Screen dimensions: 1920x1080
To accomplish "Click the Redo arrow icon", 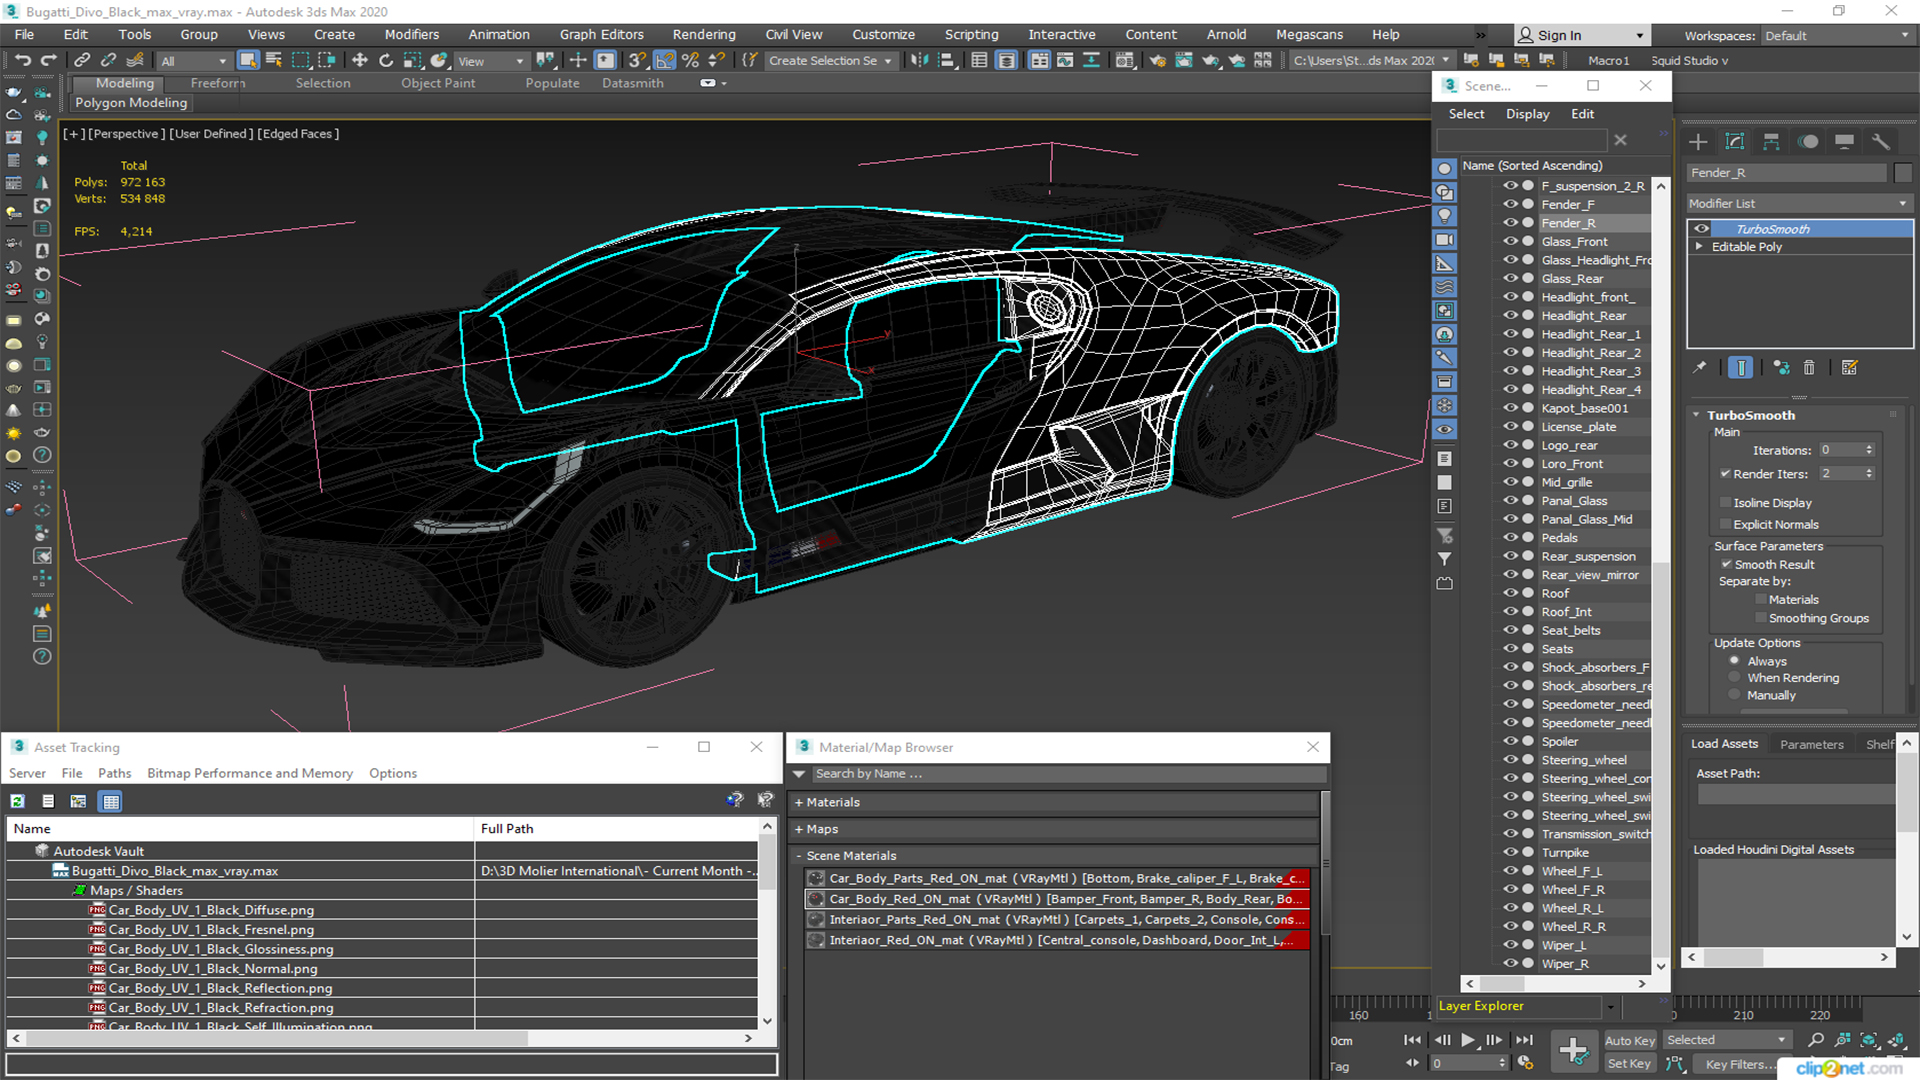I will [49, 61].
